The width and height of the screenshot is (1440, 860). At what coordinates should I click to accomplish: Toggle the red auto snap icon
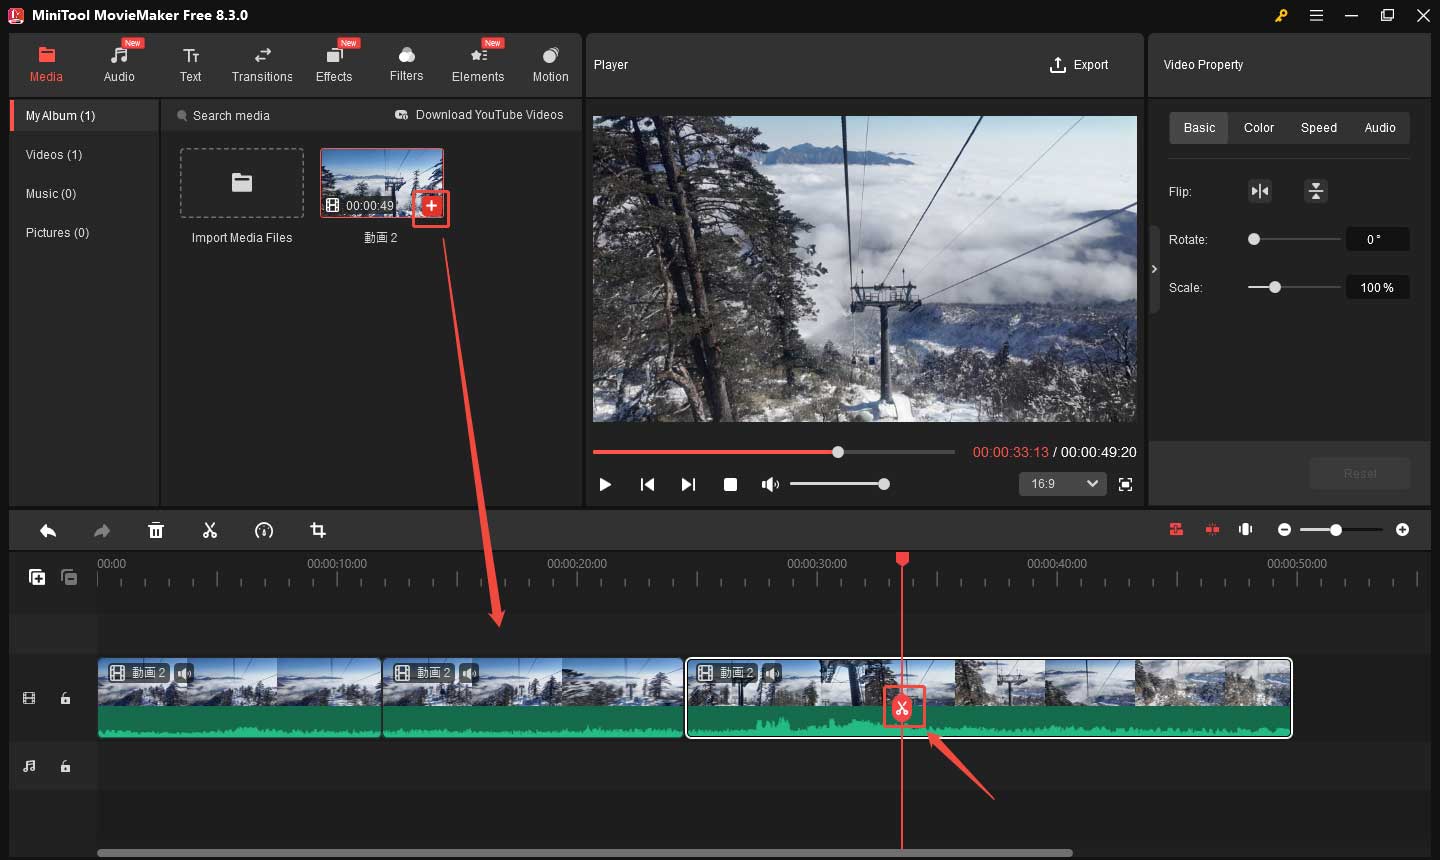(x=1176, y=529)
